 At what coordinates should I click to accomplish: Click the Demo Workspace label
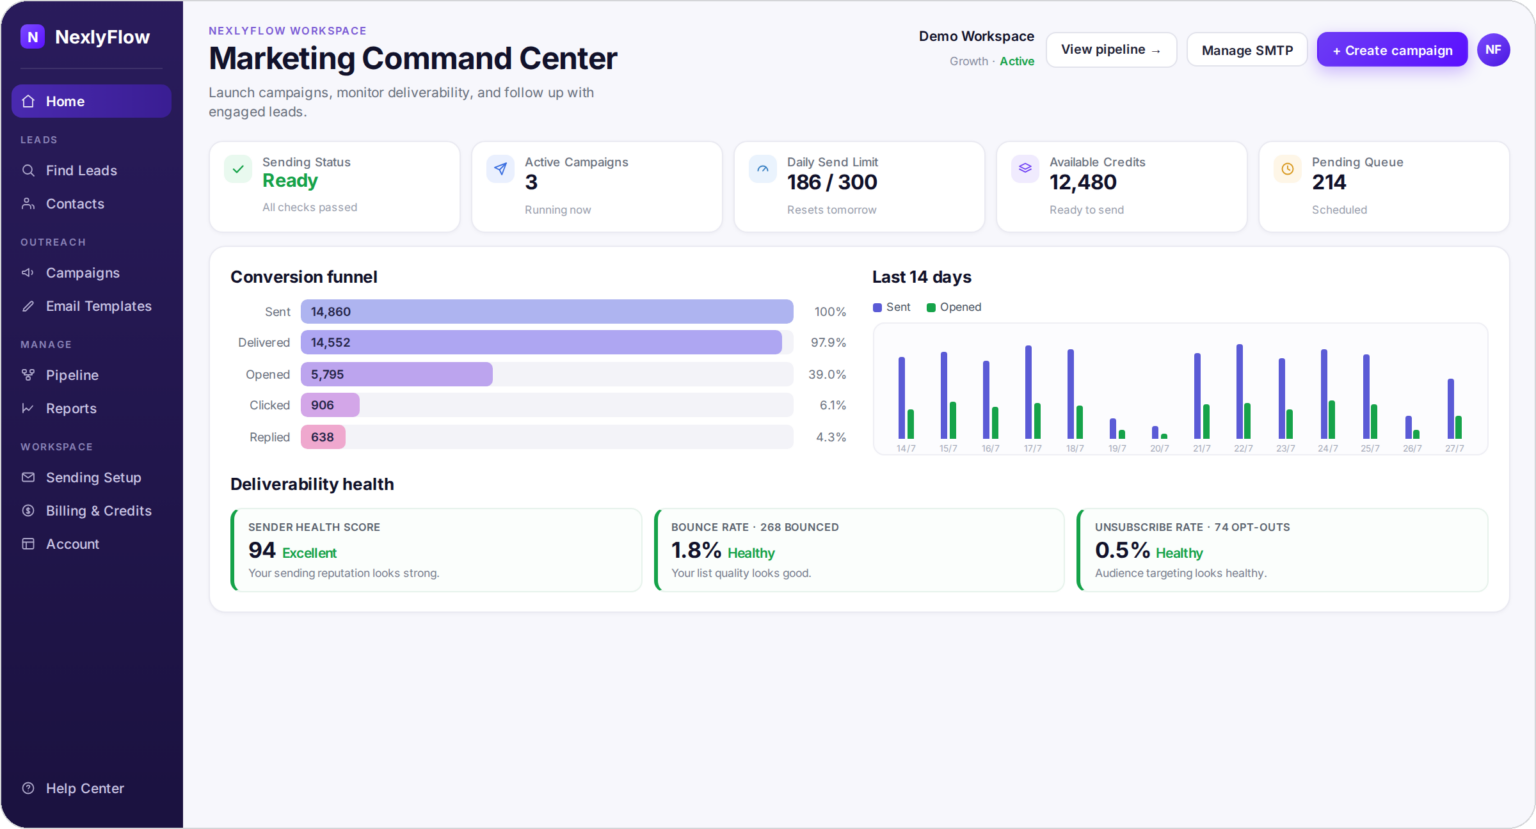tap(976, 36)
